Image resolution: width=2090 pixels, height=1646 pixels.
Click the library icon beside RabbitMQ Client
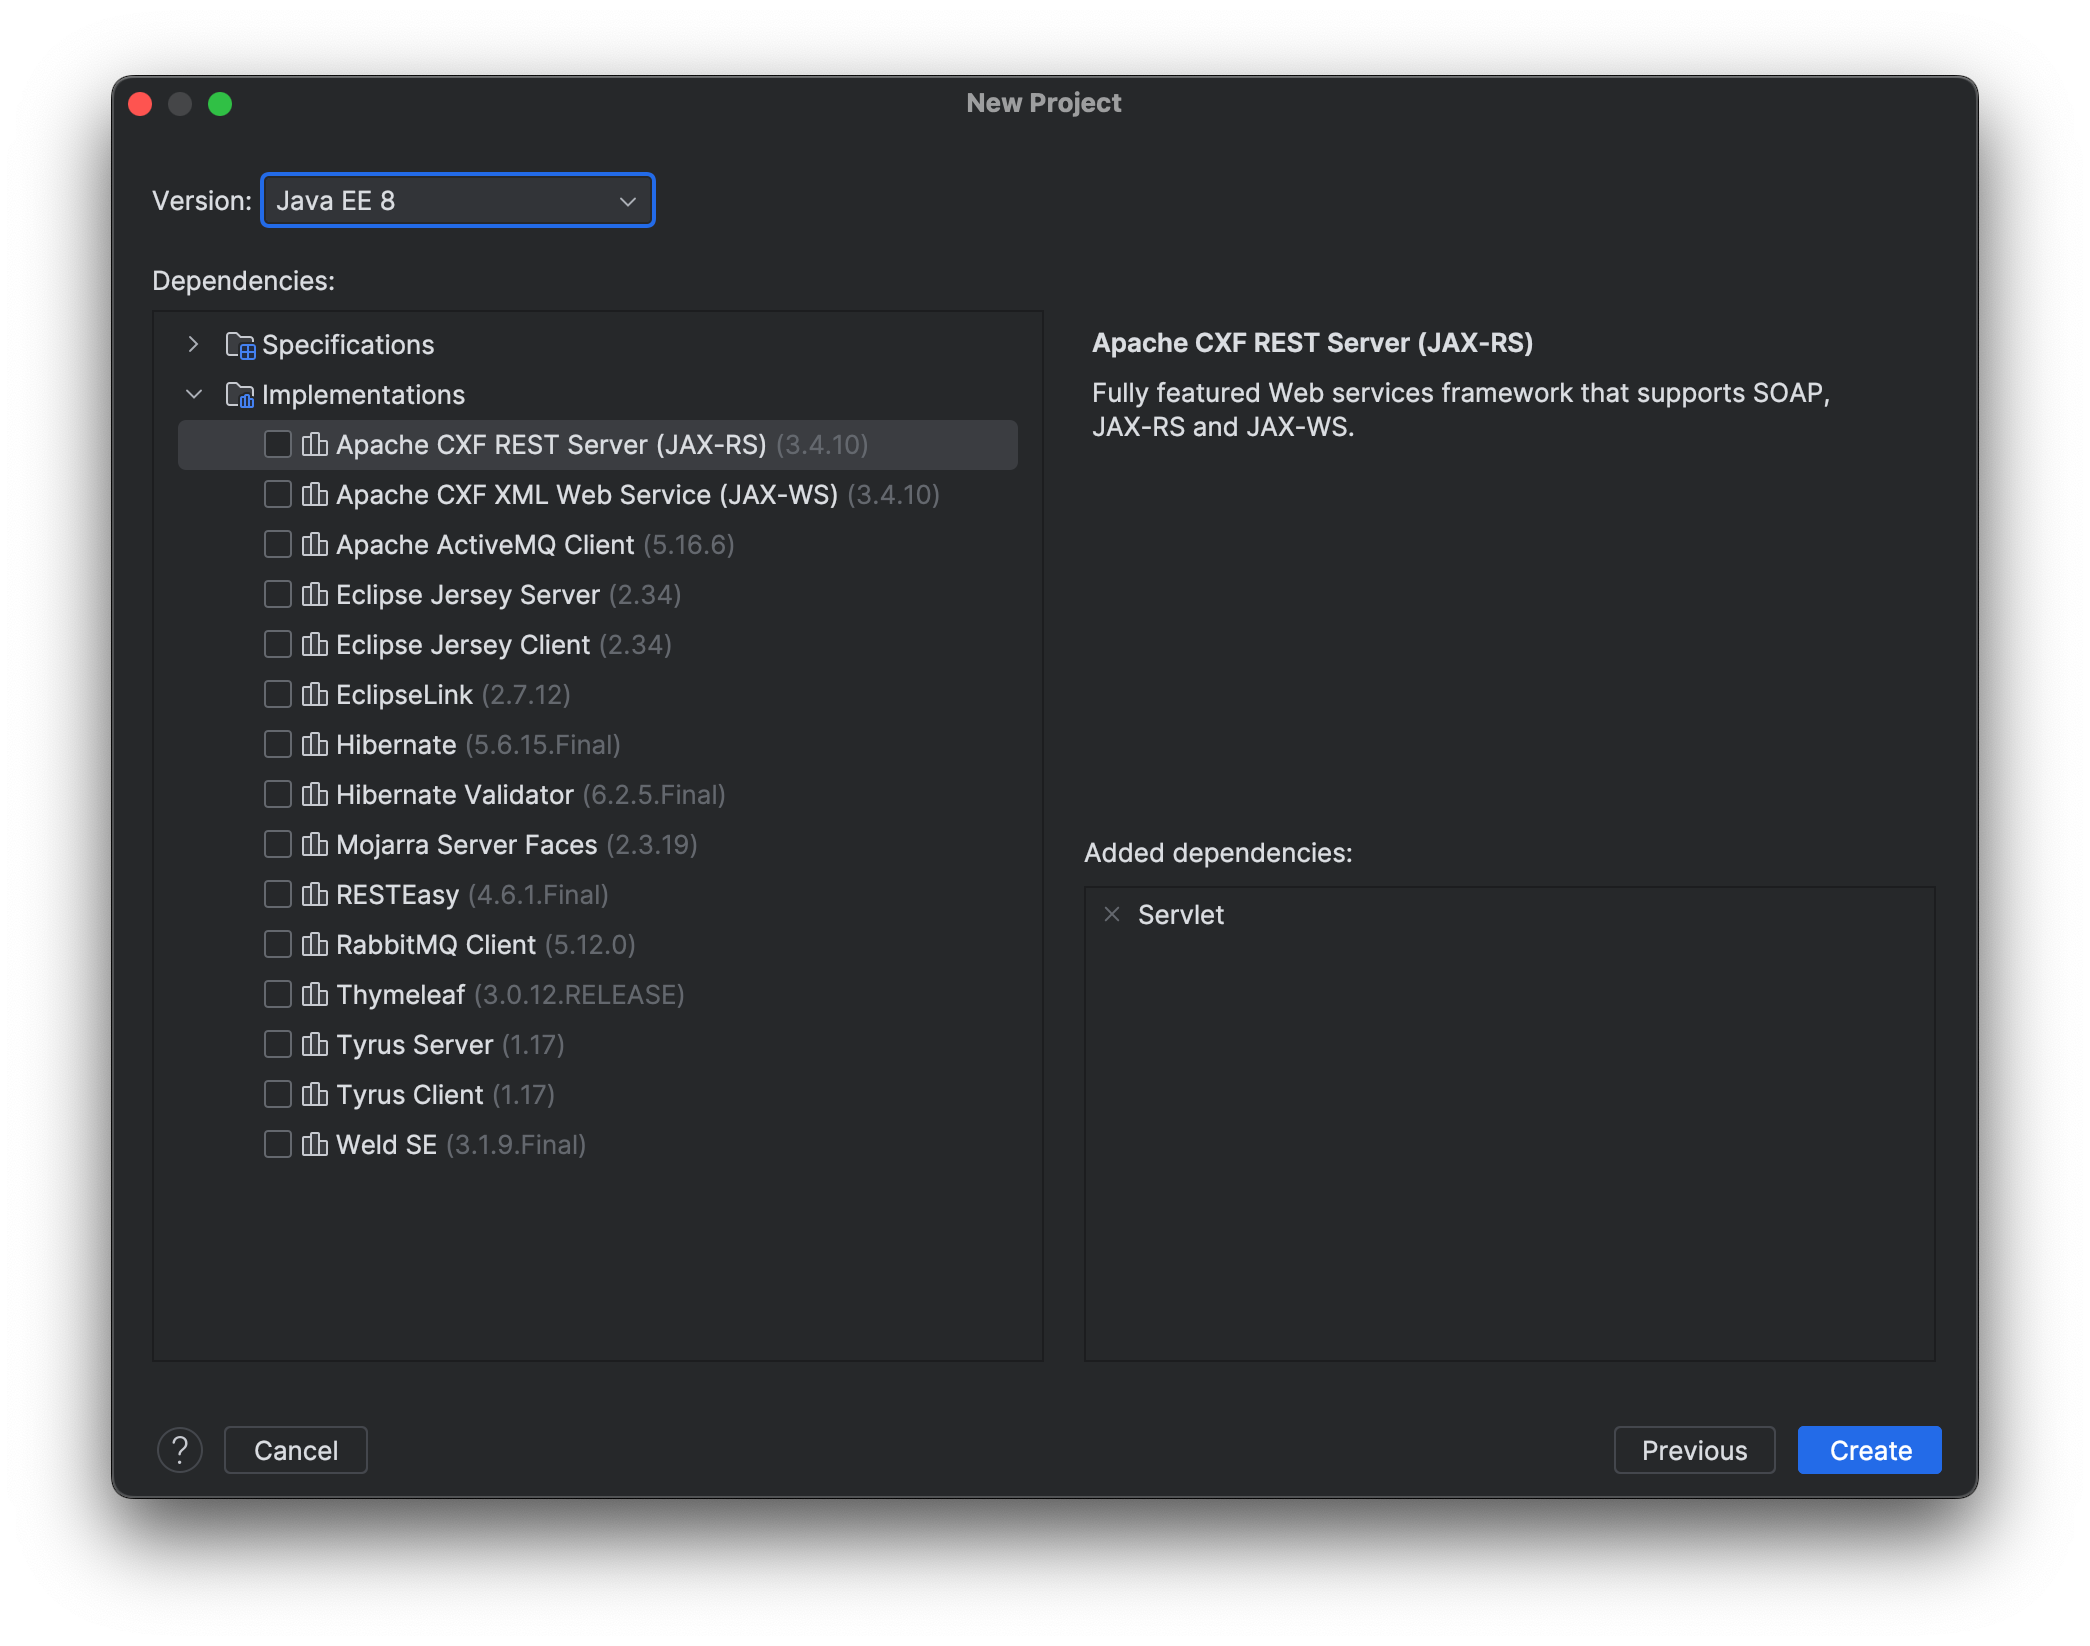click(x=314, y=944)
